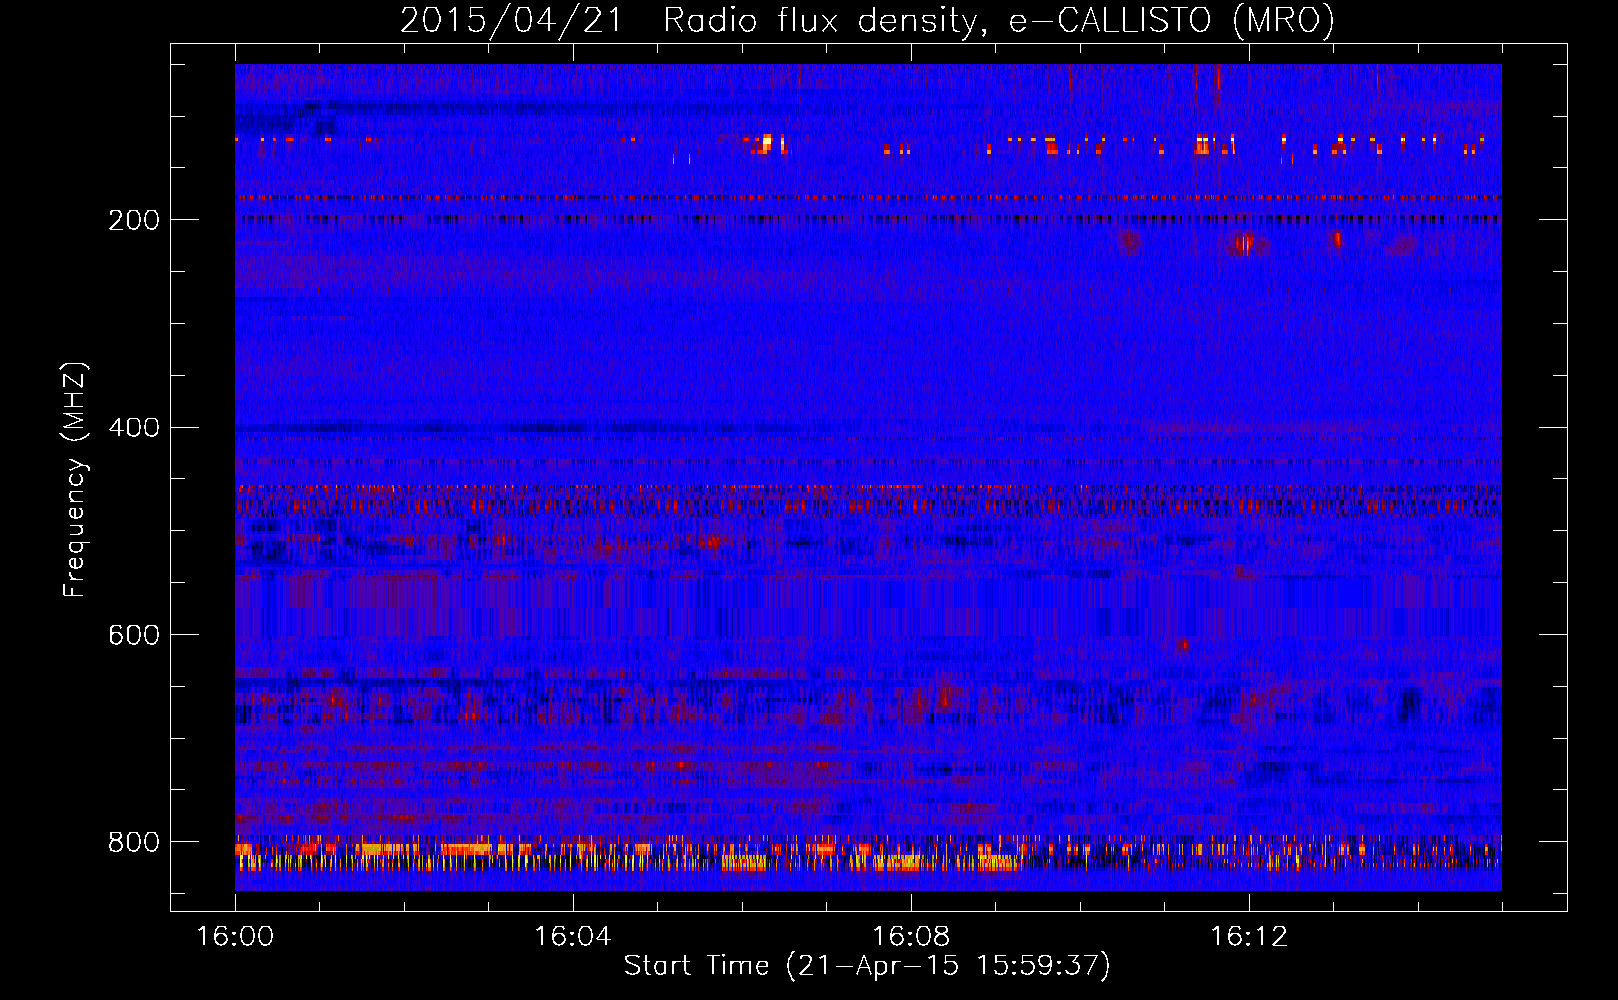This screenshot has width=1618, height=1000.
Task: Select the 600 frequency tick label
Action: (134, 636)
